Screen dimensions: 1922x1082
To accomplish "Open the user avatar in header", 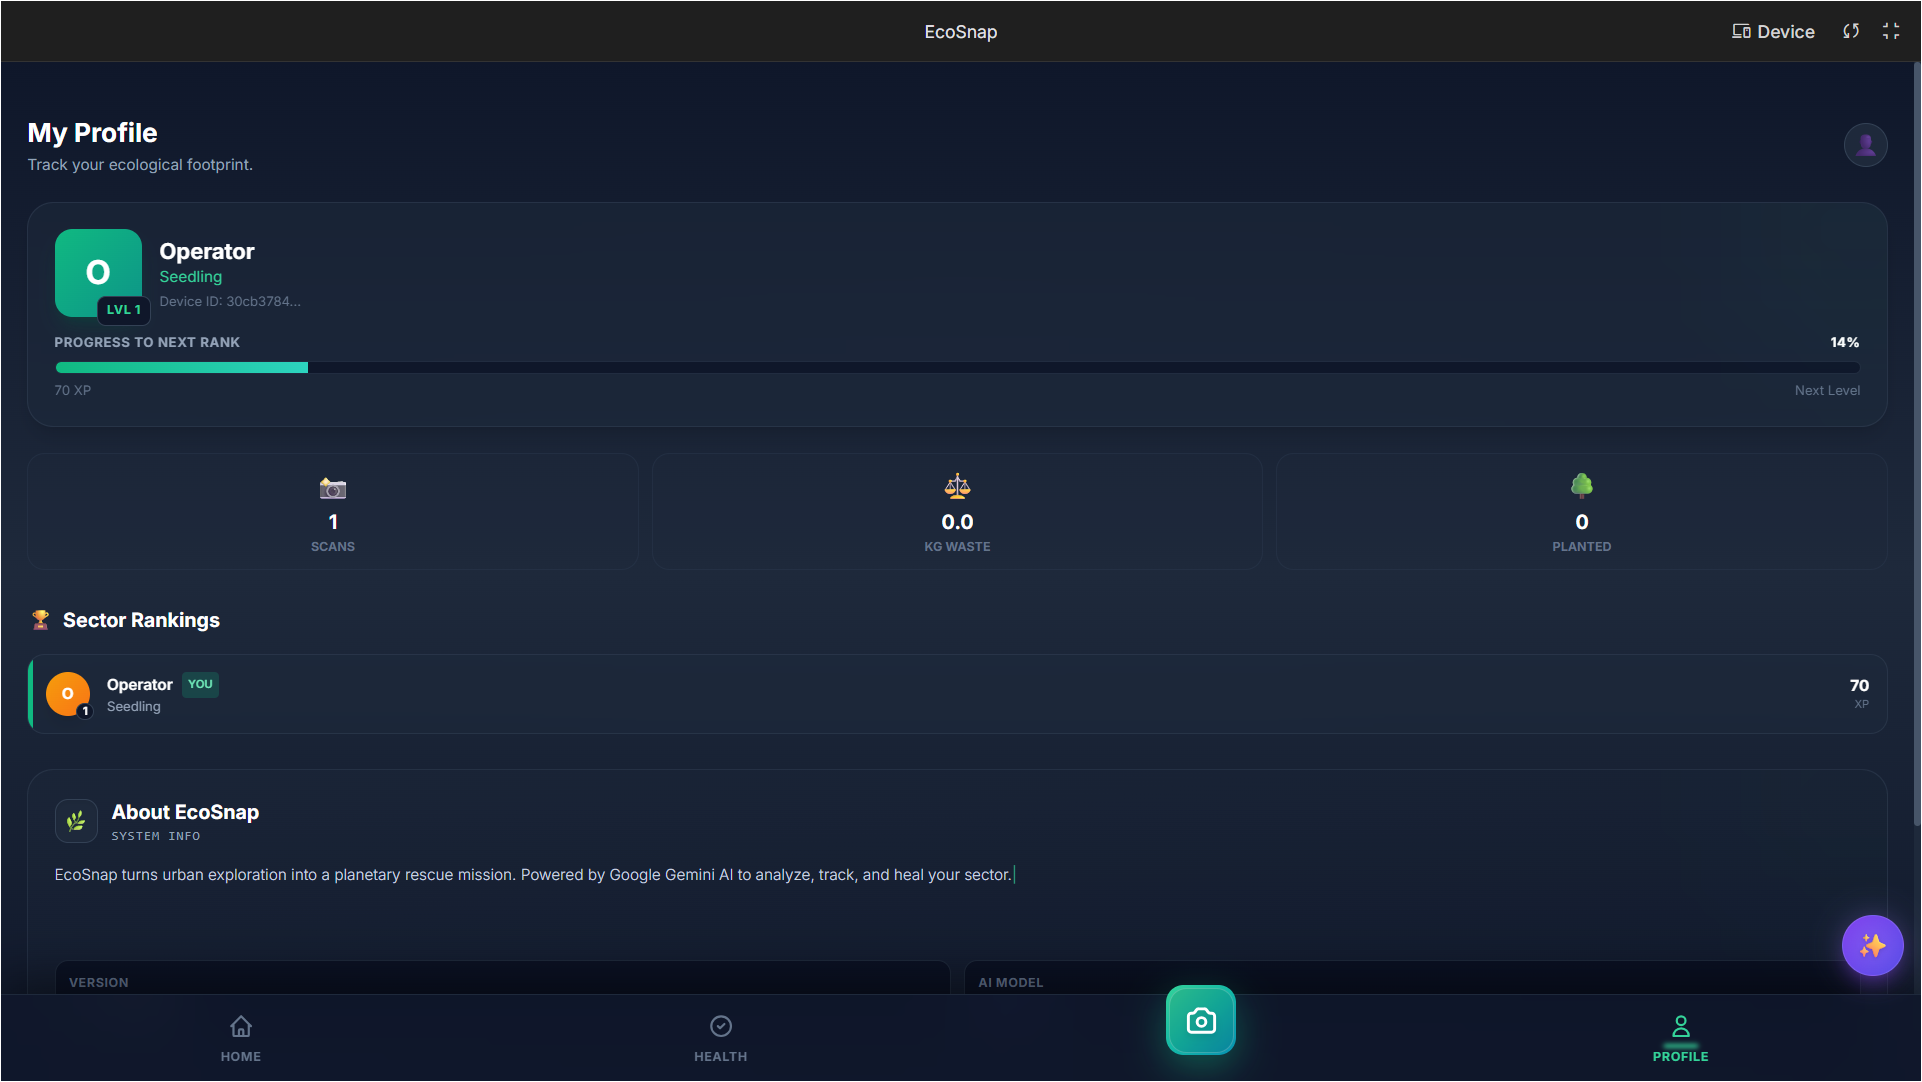I will coord(1865,145).
